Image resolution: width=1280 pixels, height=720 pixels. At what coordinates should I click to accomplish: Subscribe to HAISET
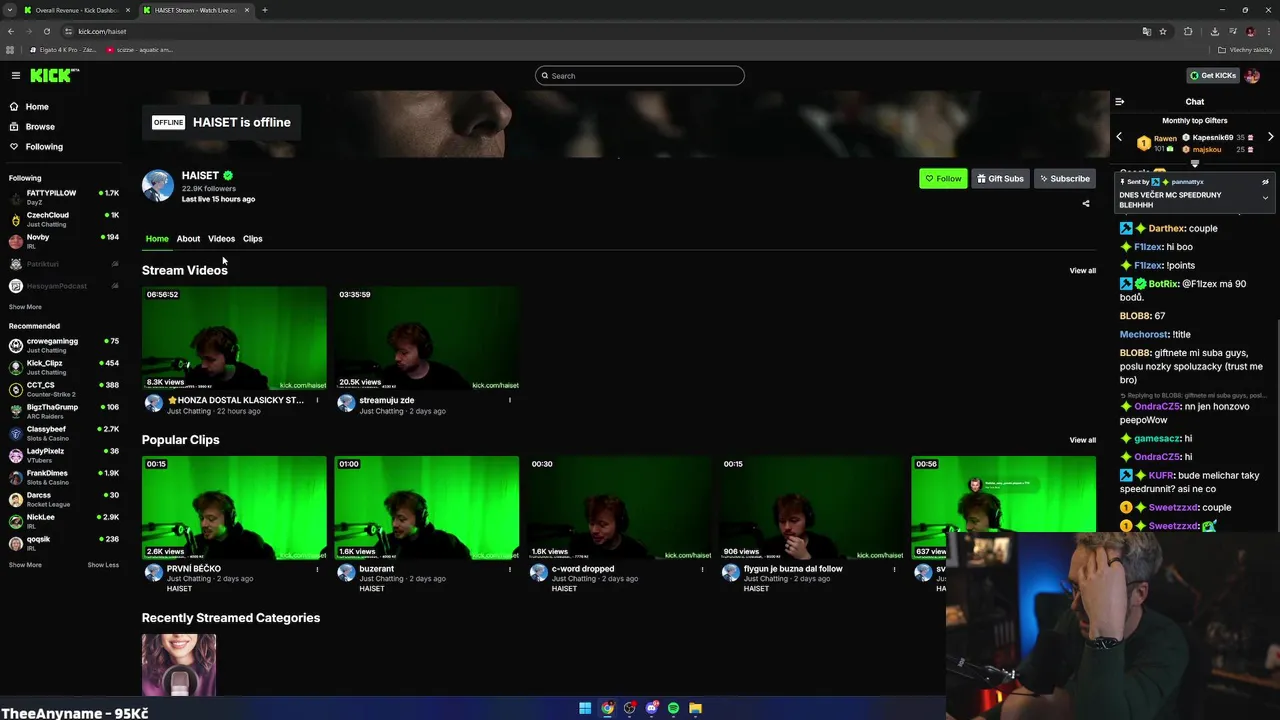[x=1064, y=179]
